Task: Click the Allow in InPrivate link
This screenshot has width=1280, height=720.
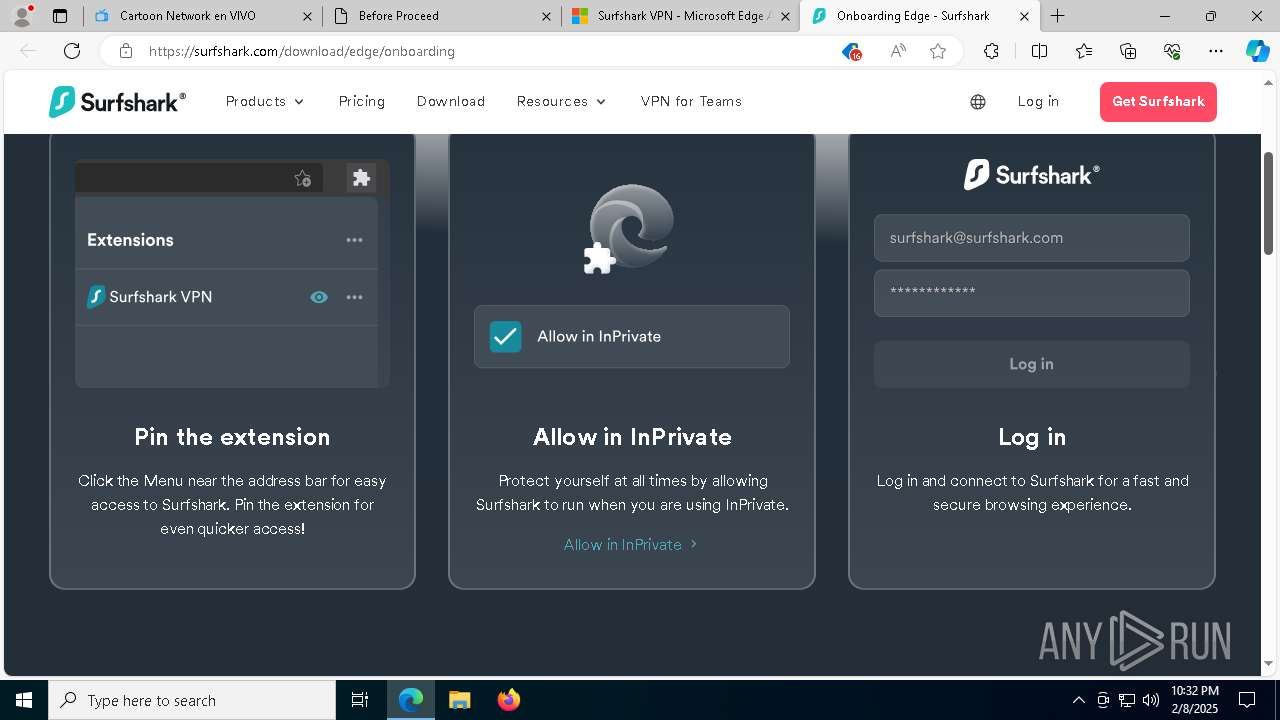Action: 631,544
